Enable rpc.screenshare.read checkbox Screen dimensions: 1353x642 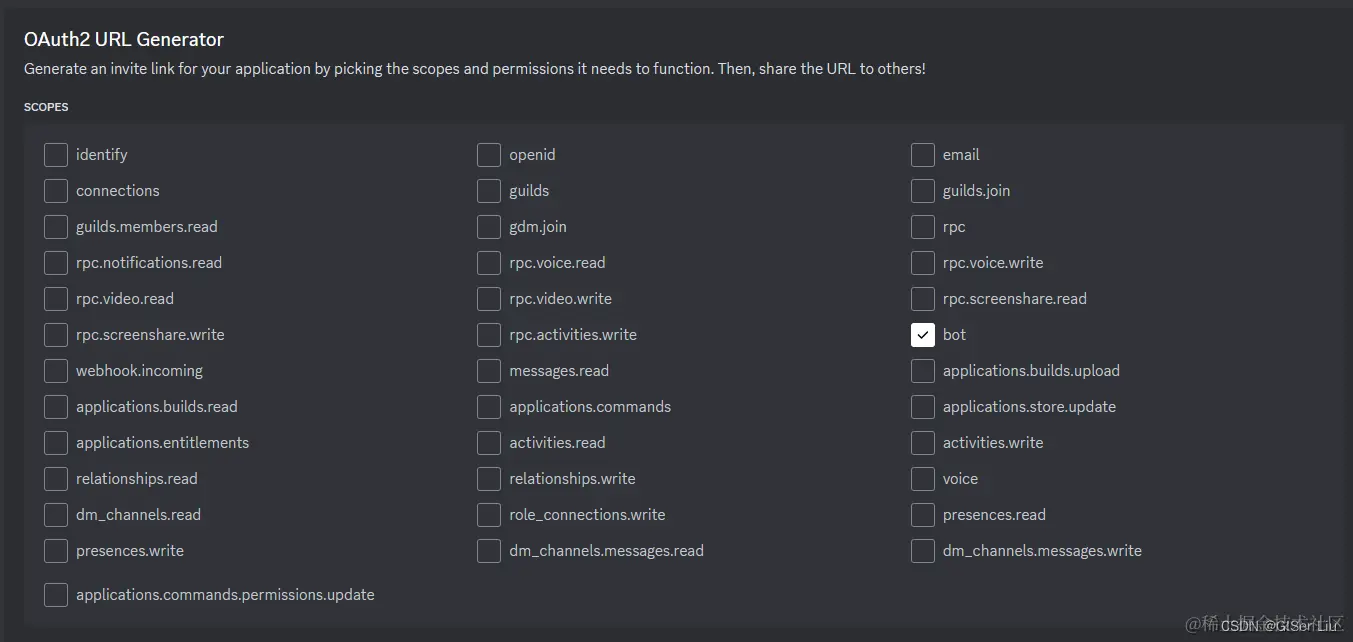pos(923,299)
